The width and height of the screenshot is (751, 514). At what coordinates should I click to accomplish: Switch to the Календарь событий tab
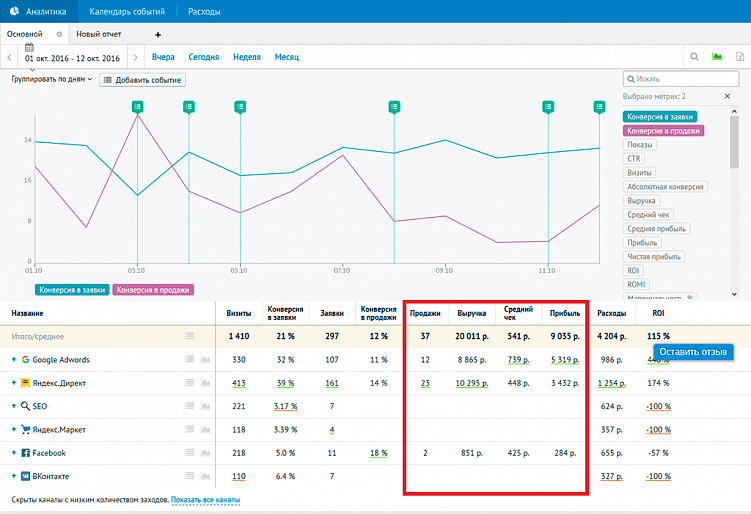pyautogui.click(x=126, y=11)
